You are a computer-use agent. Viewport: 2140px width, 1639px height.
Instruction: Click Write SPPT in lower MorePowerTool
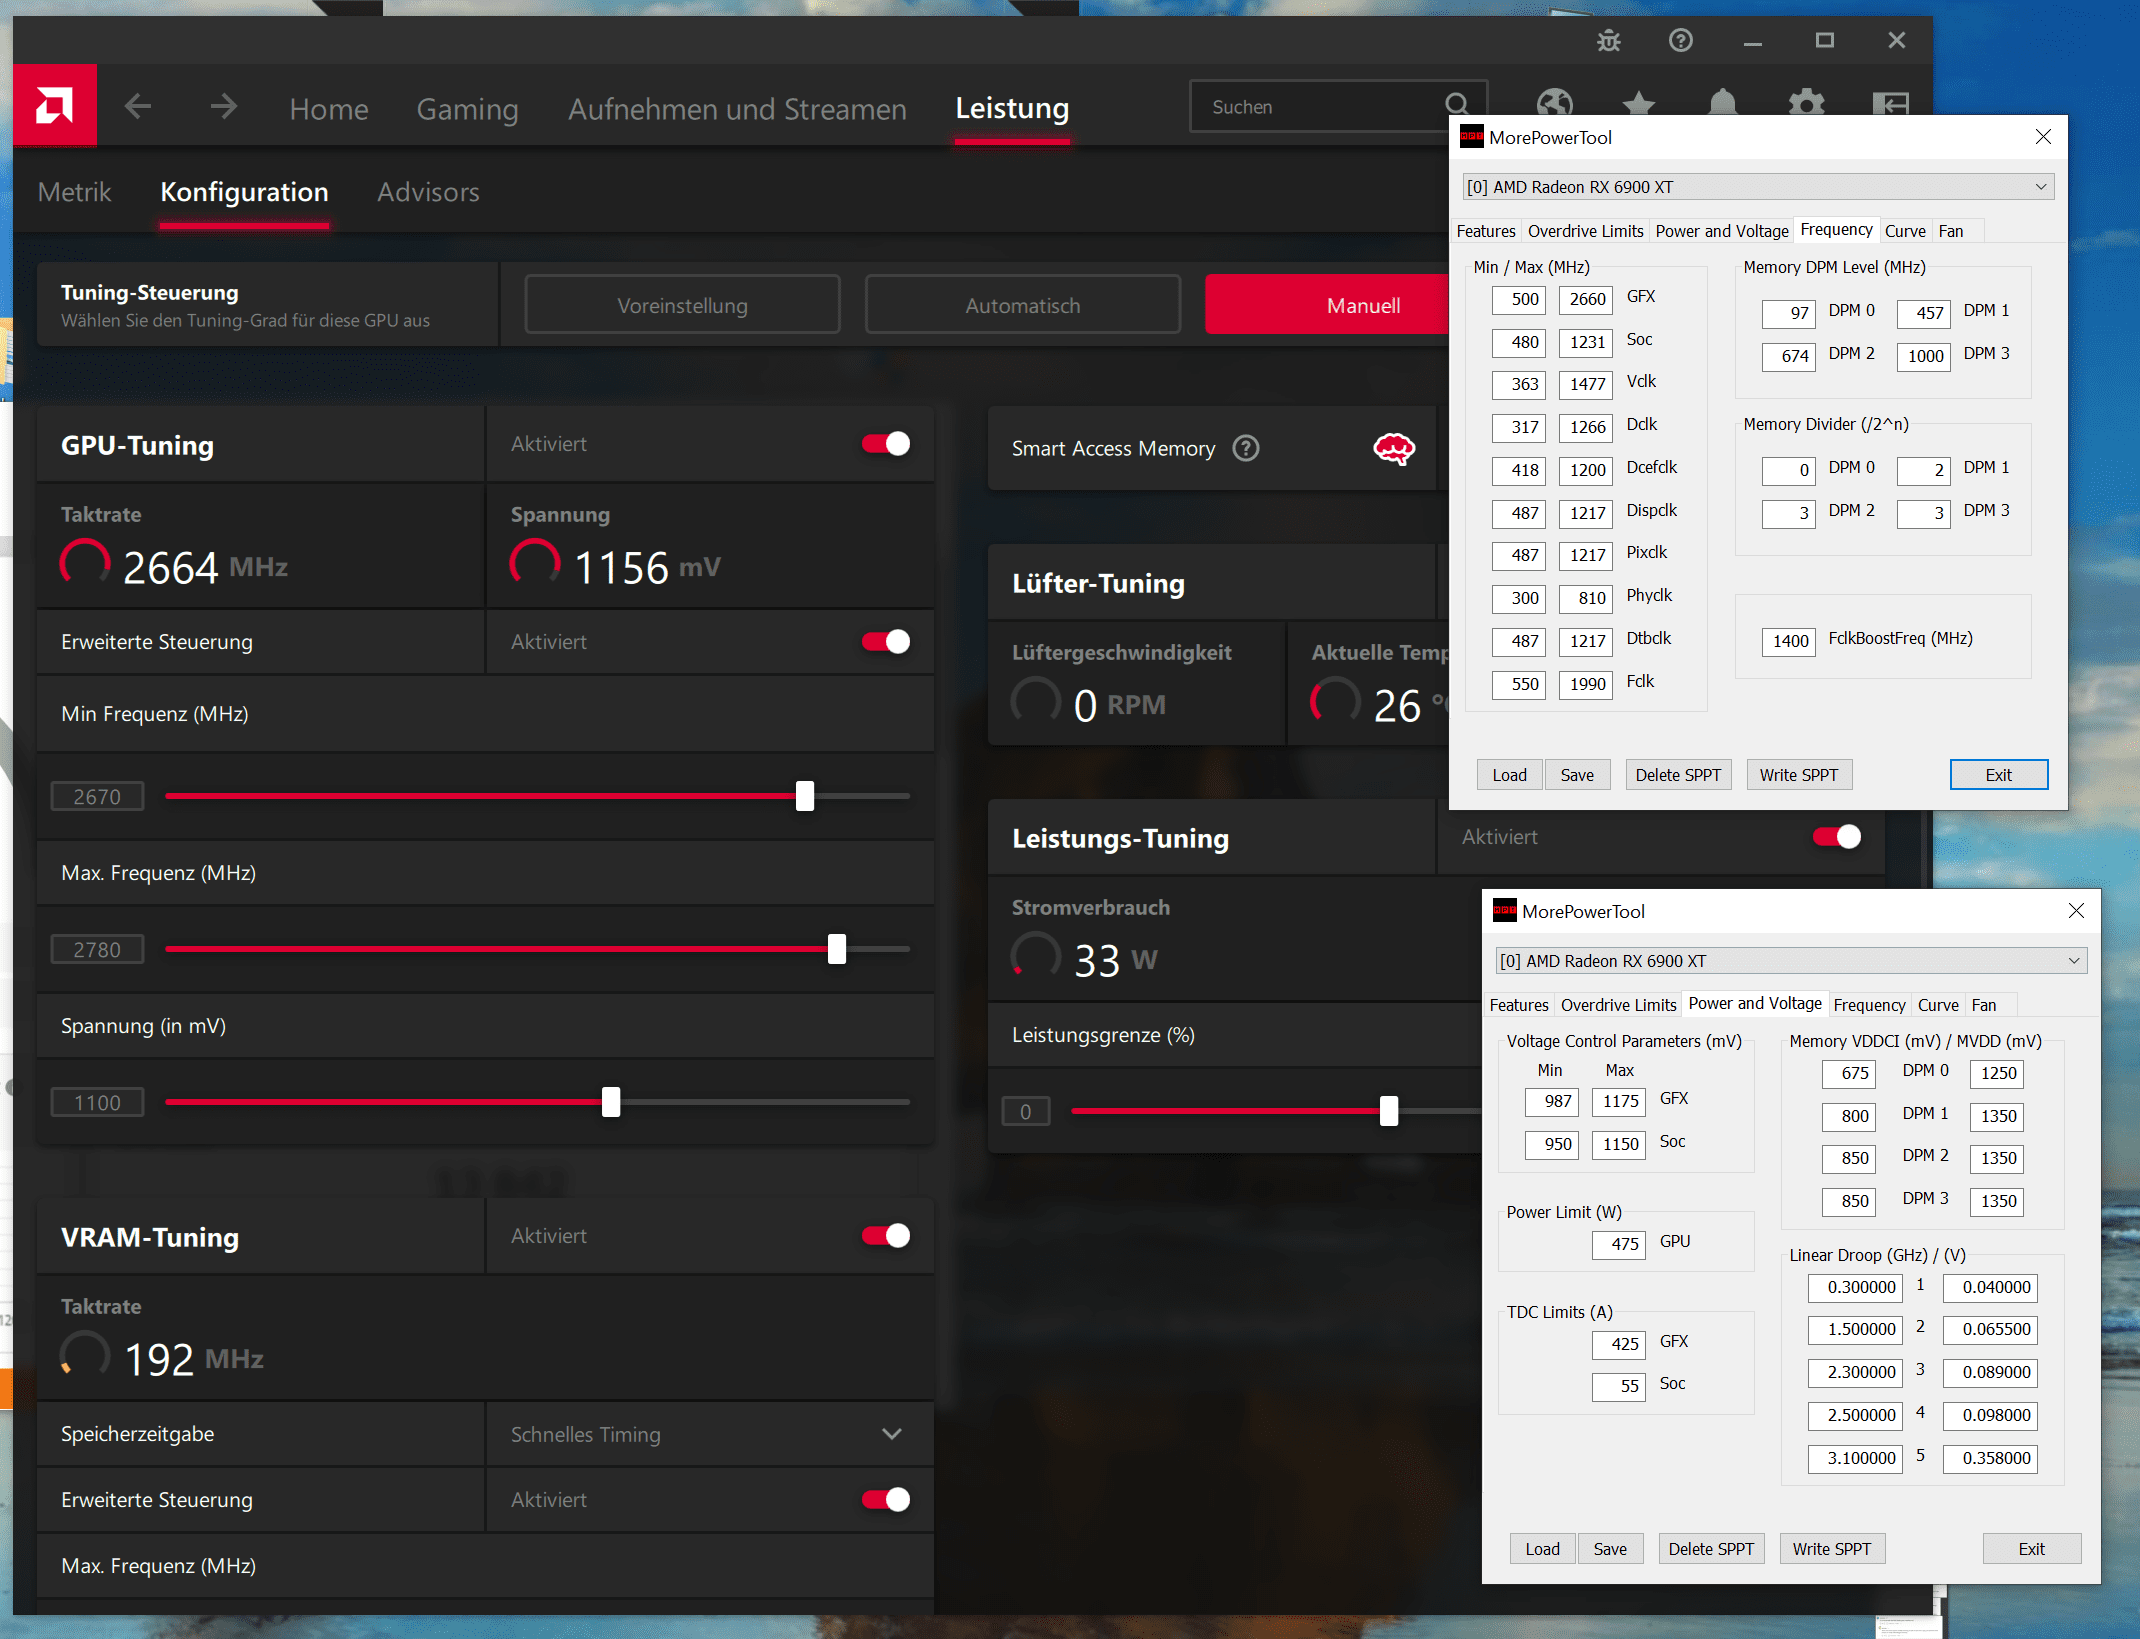click(x=1831, y=1549)
